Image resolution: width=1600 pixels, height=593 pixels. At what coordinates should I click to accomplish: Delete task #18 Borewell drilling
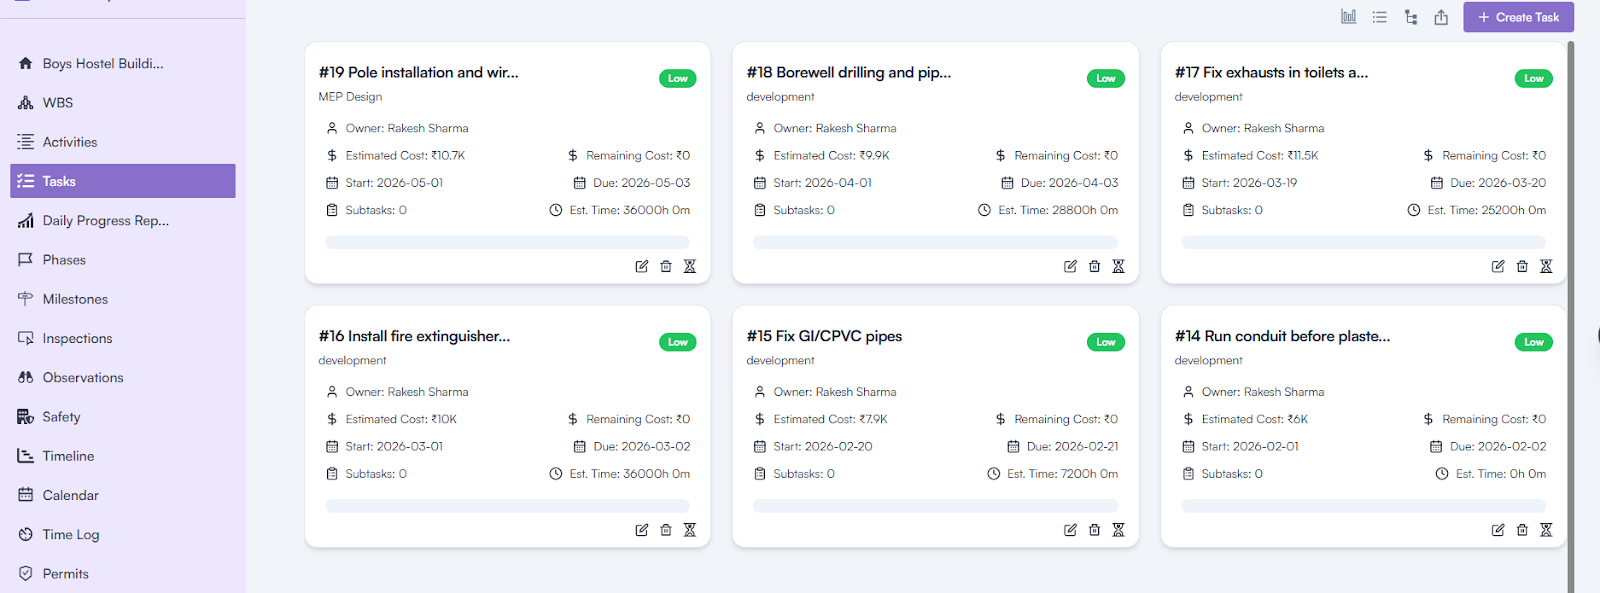(x=1094, y=266)
